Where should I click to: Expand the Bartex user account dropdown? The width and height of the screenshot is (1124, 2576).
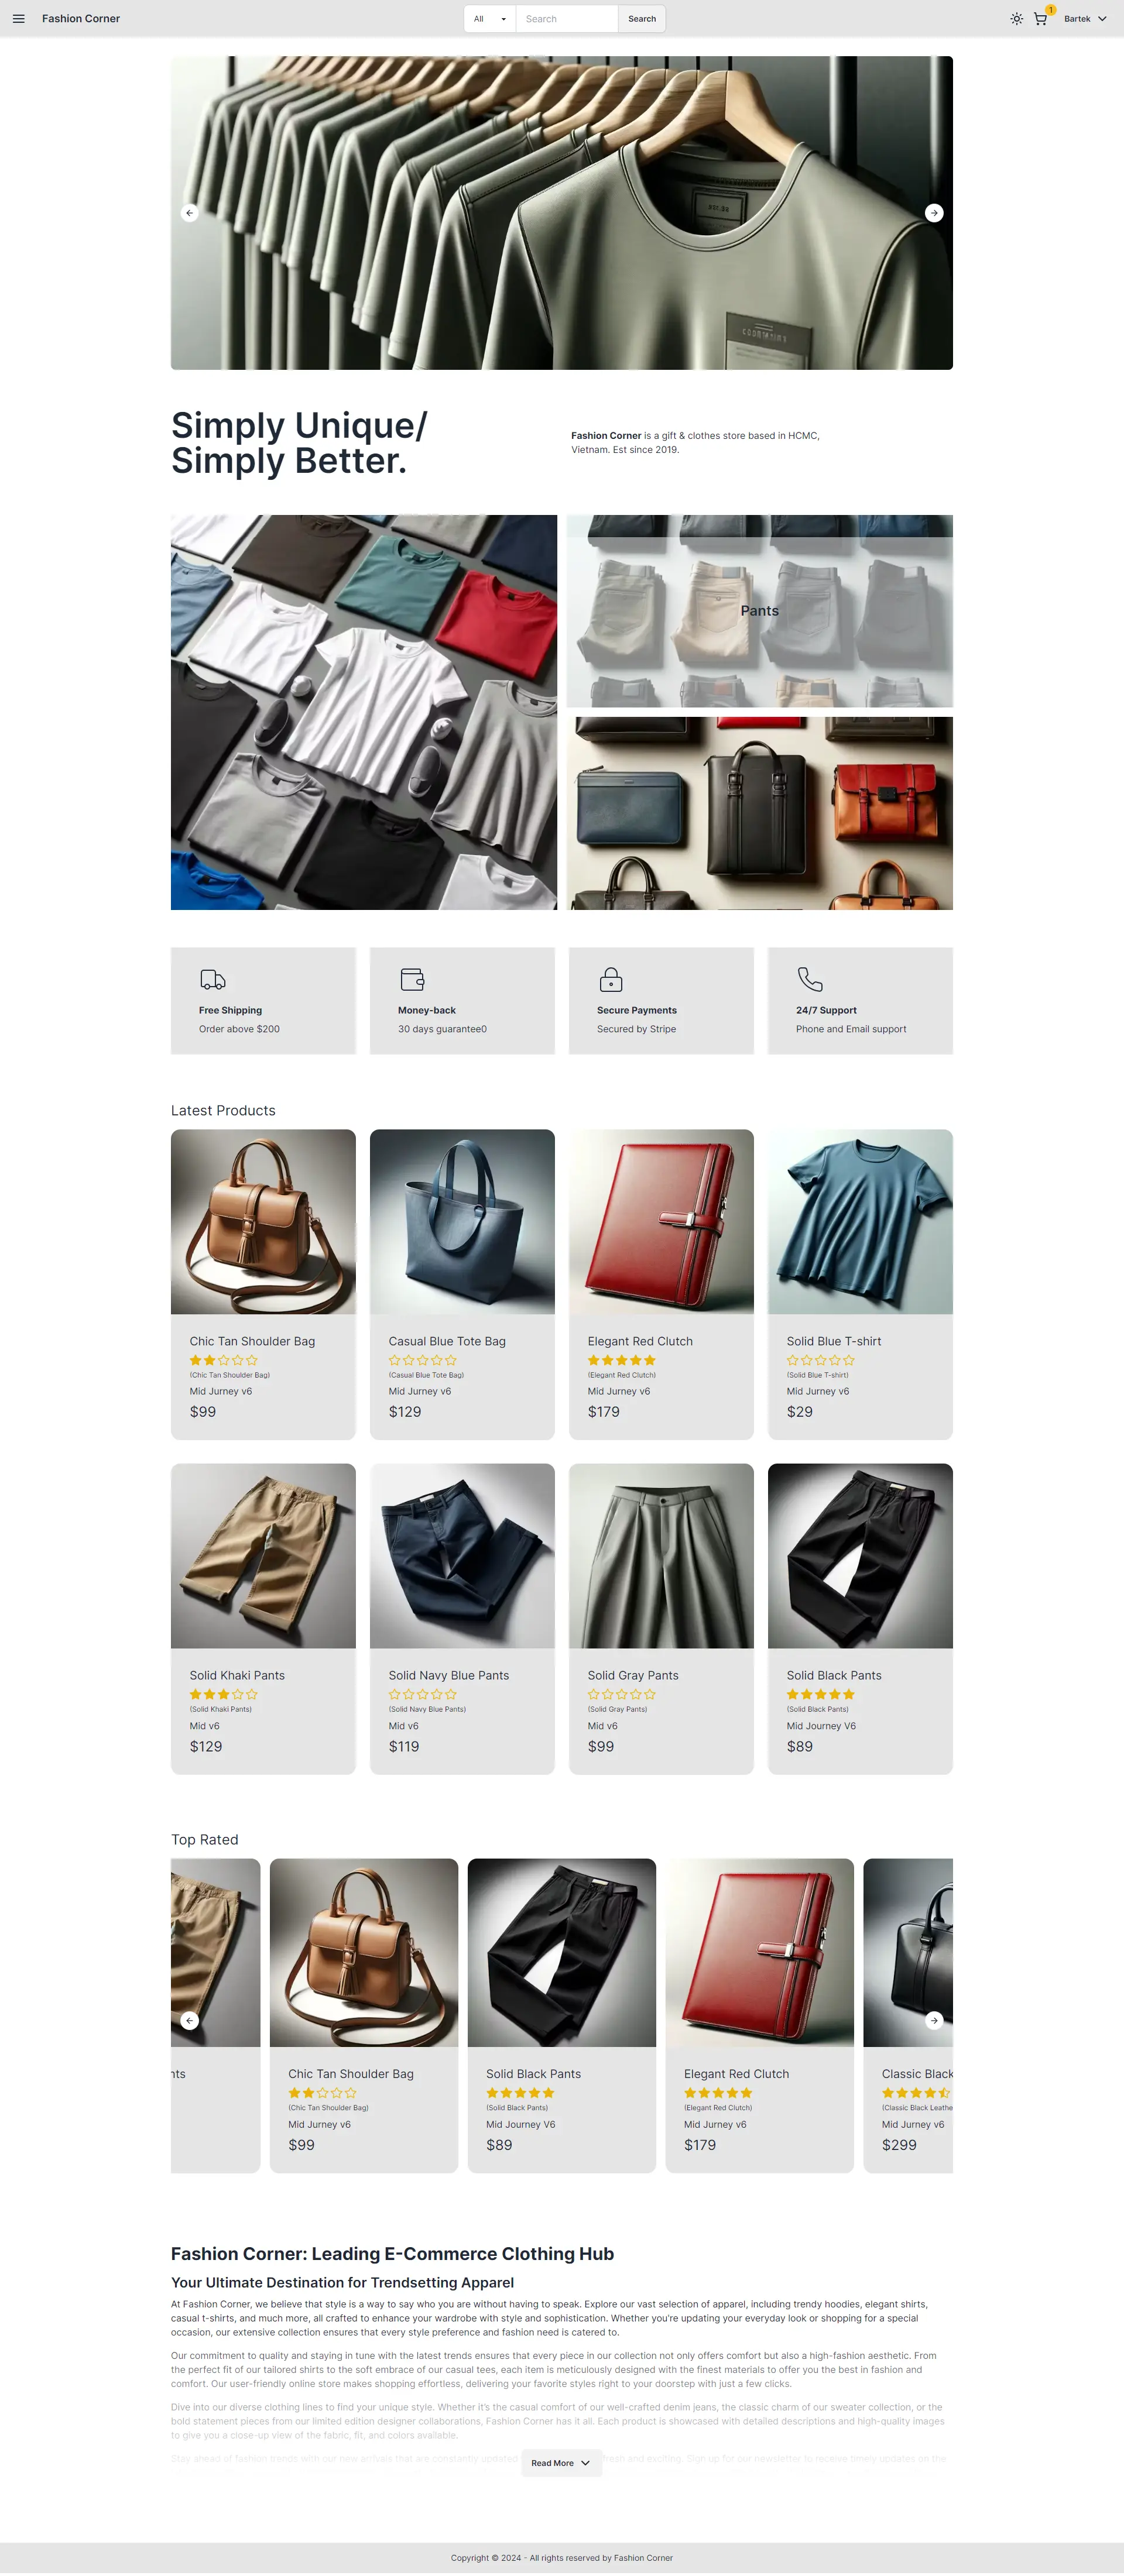[x=1086, y=18]
